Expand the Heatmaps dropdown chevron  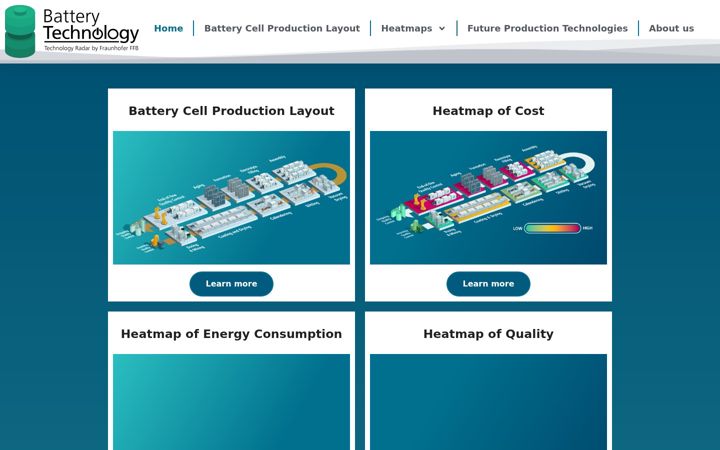click(442, 28)
